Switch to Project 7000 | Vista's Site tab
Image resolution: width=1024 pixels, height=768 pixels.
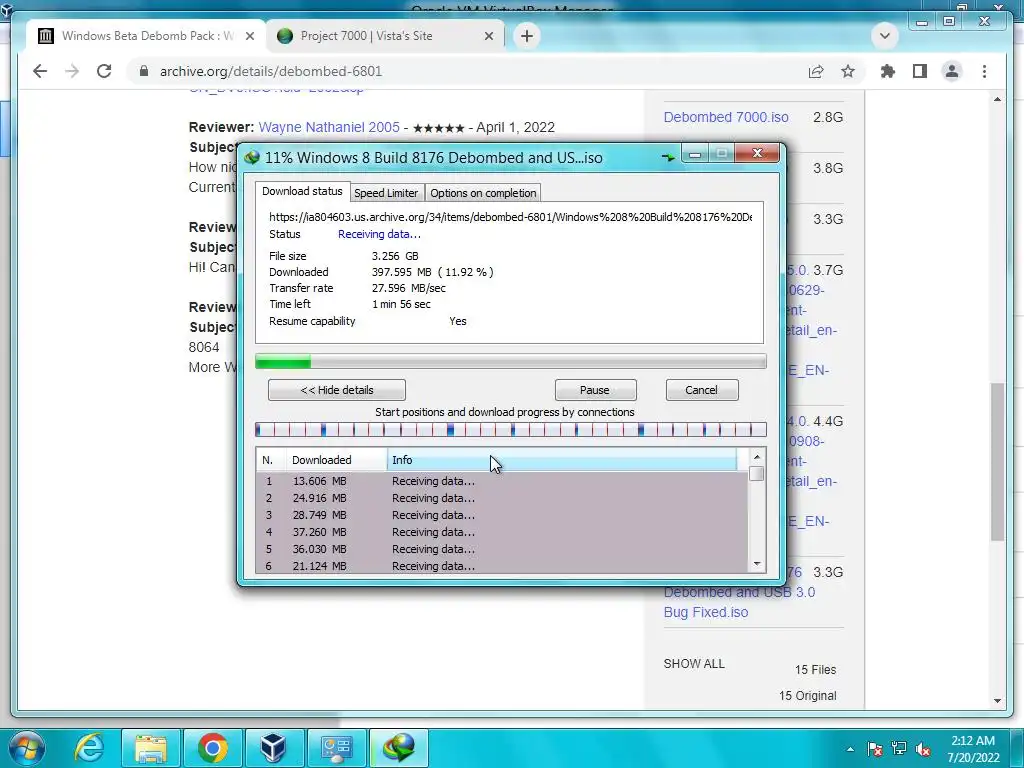(x=385, y=36)
